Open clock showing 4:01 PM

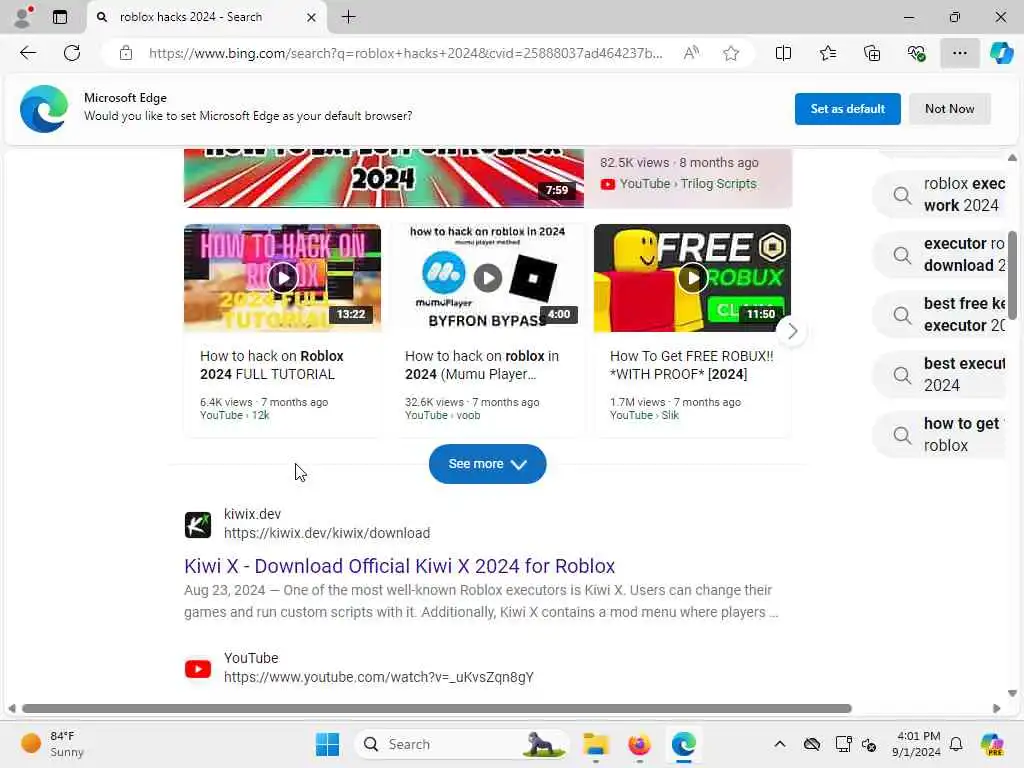pos(917,744)
